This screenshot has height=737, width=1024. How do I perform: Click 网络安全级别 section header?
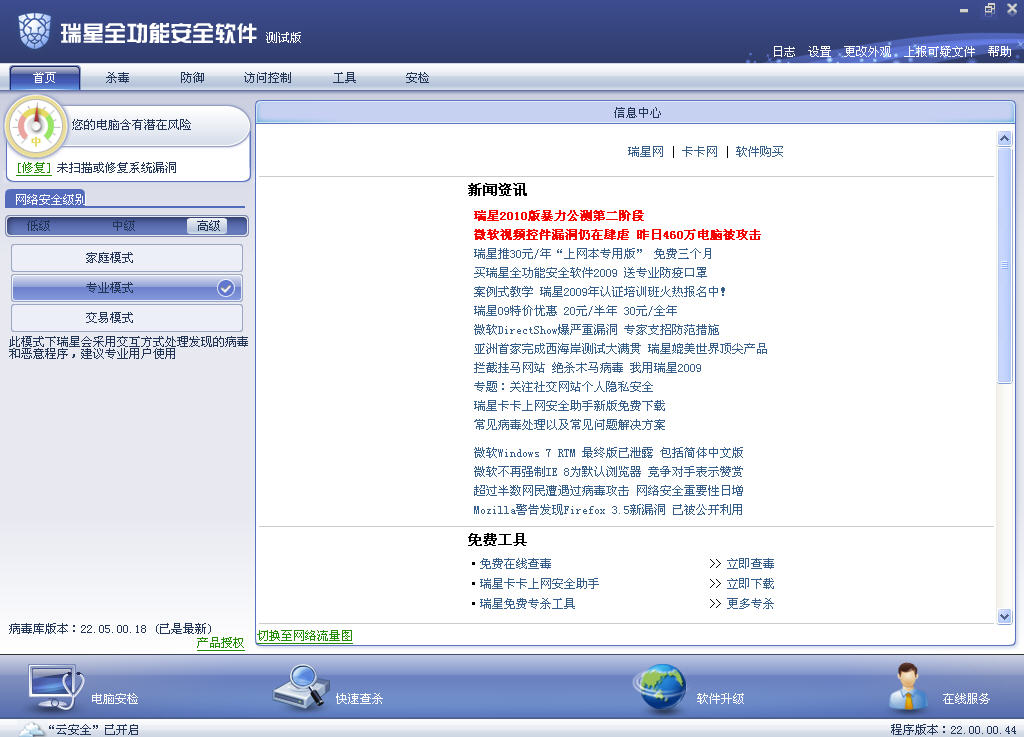[x=50, y=199]
